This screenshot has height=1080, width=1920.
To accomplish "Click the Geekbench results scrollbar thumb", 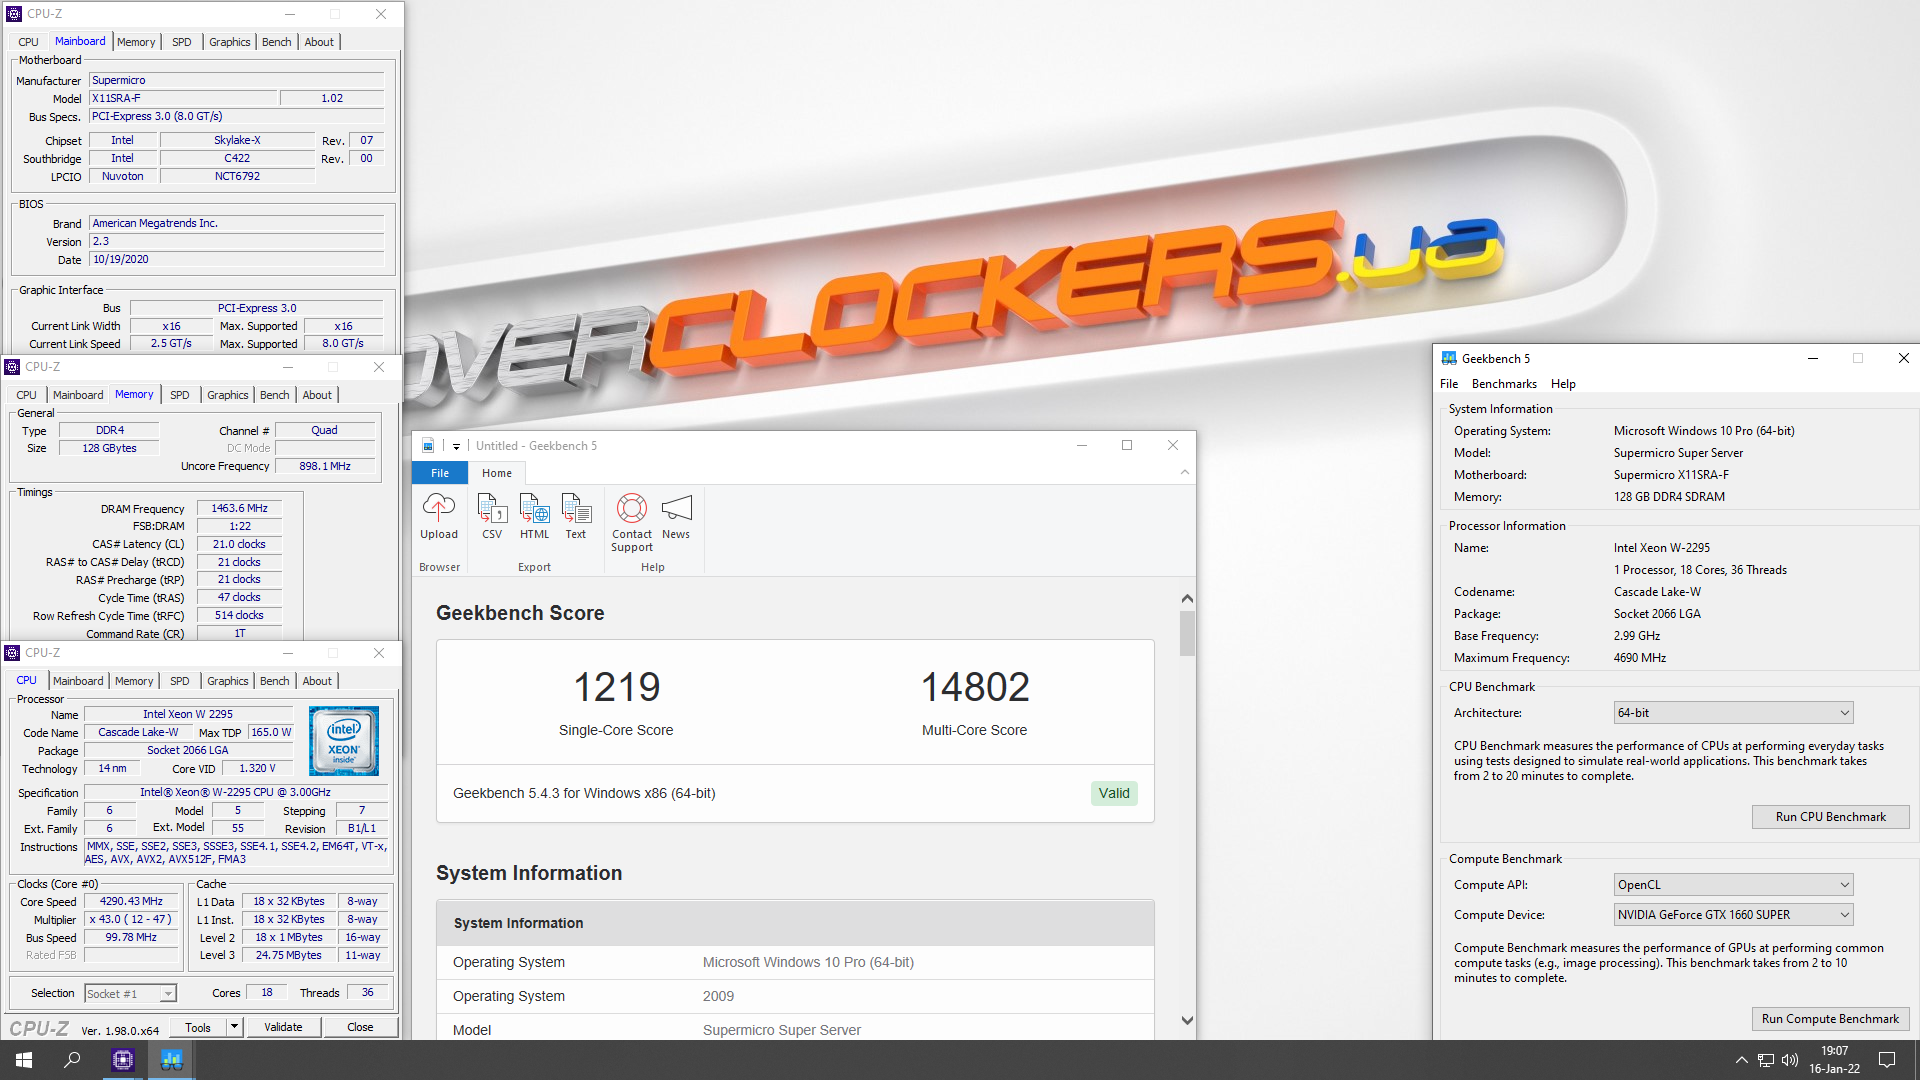I will [1187, 633].
